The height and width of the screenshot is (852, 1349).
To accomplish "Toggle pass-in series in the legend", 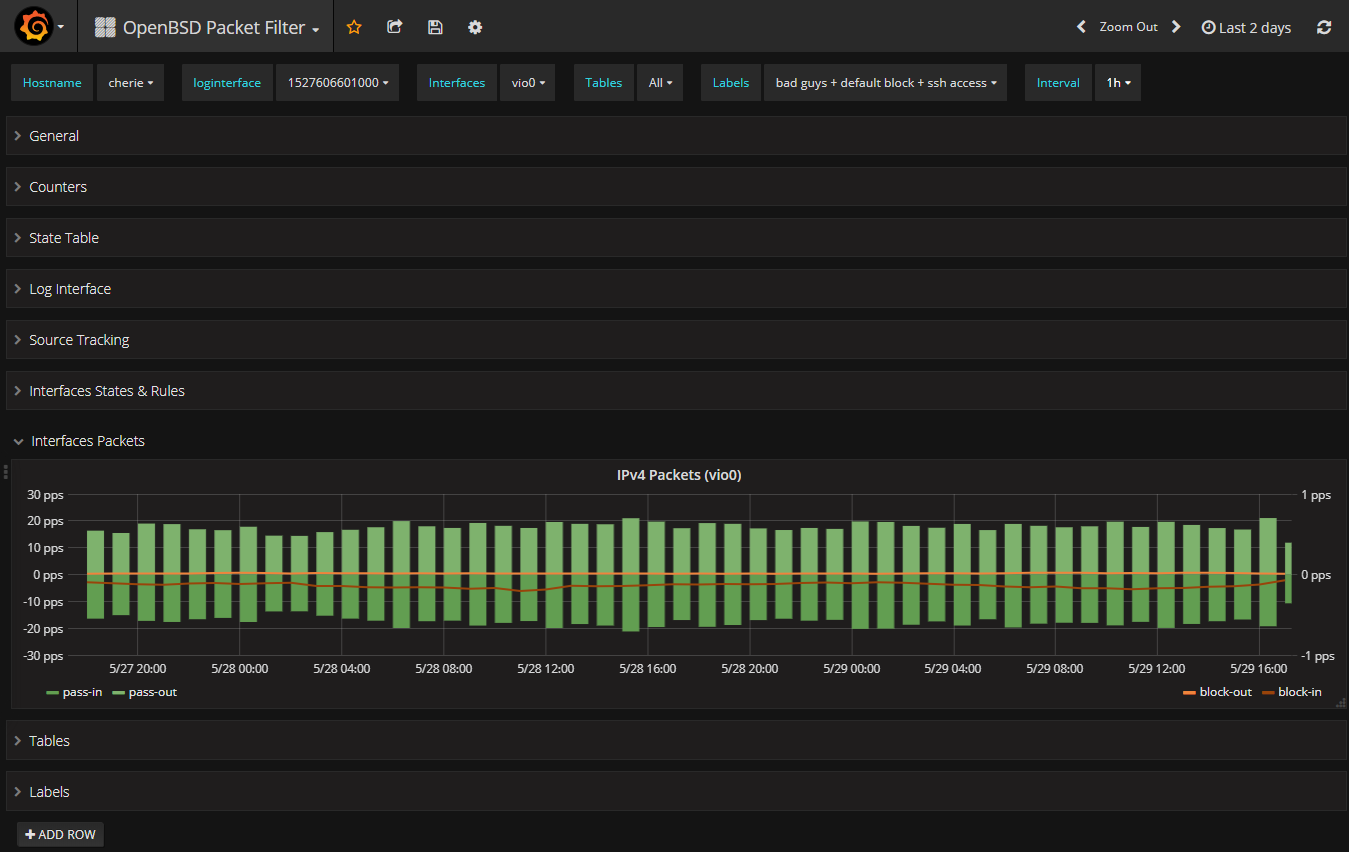I will pos(83,692).
